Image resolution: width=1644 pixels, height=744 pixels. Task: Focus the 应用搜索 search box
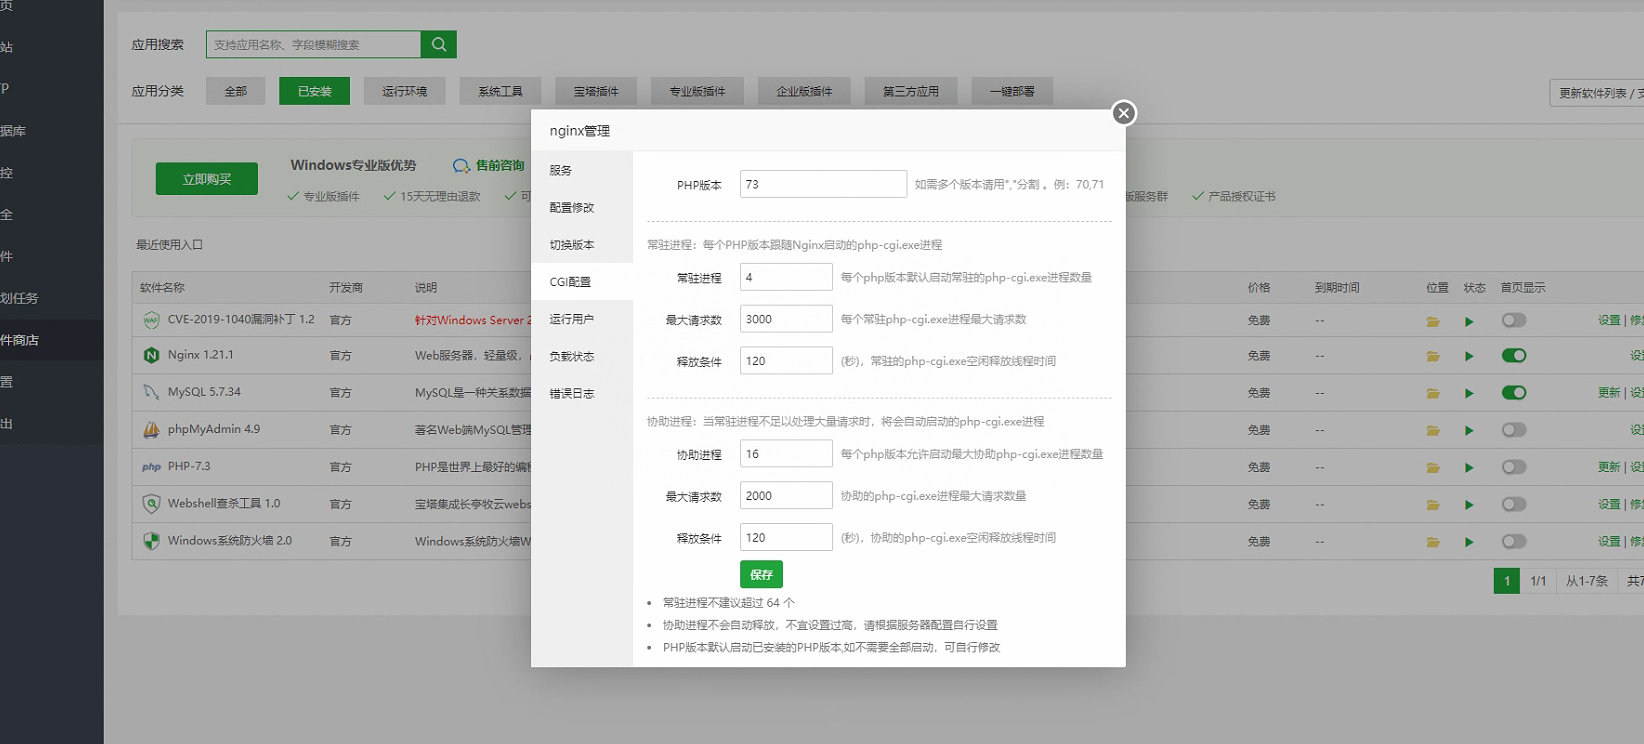(314, 44)
